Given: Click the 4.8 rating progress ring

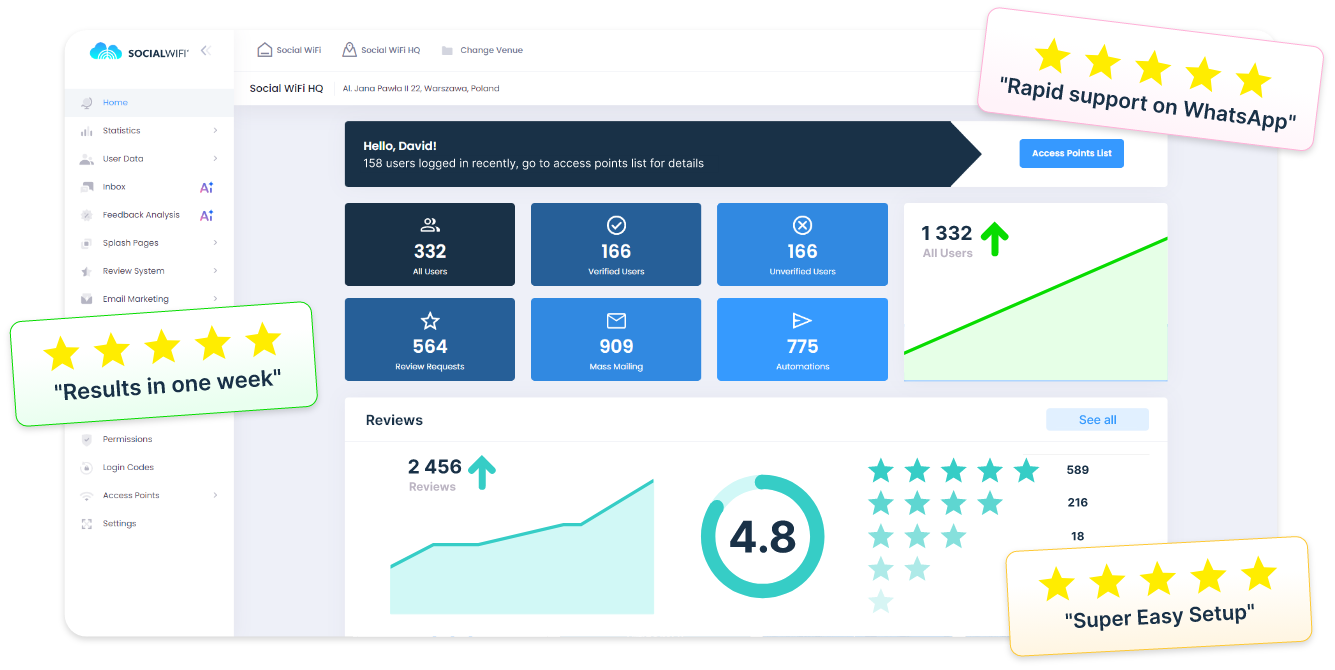Looking at the screenshot, I should click(x=762, y=536).
